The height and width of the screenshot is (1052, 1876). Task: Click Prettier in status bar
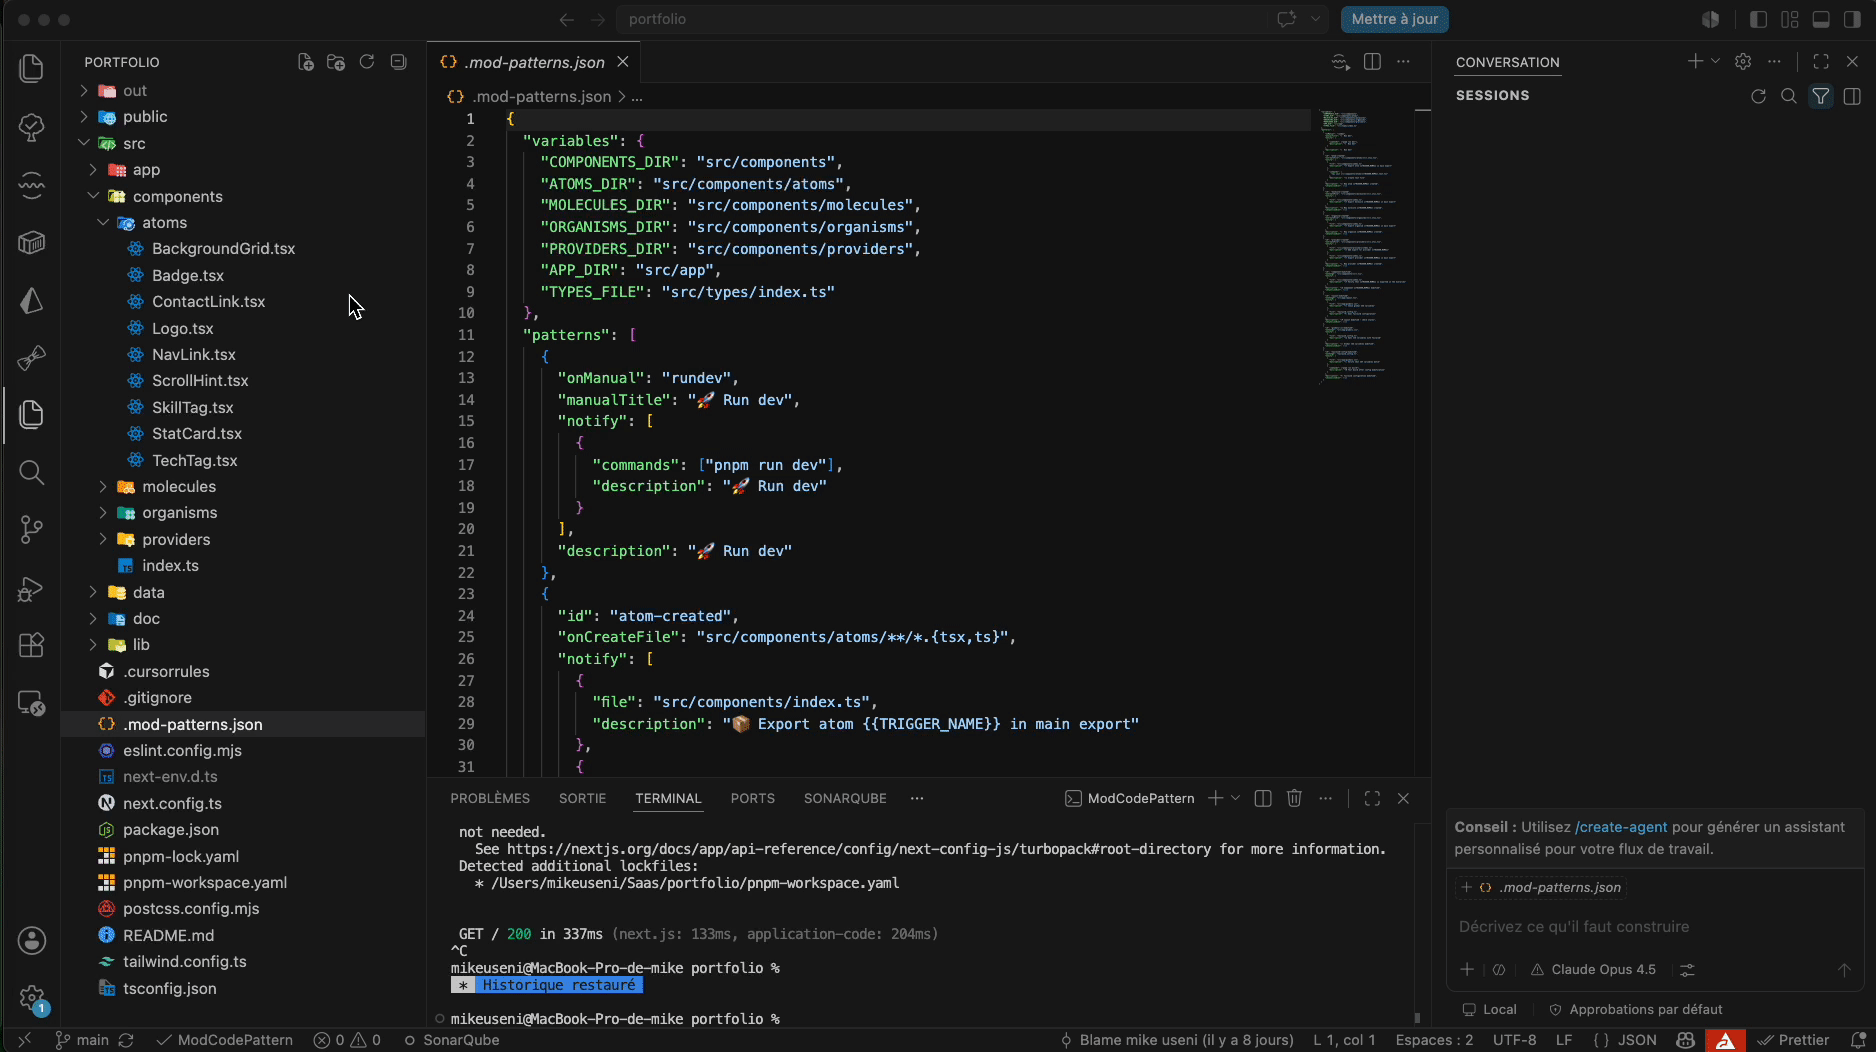click(1793, 1040)
